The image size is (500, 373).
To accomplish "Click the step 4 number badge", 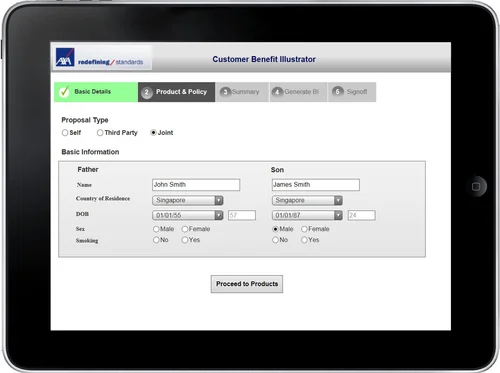I will [277, 92].
